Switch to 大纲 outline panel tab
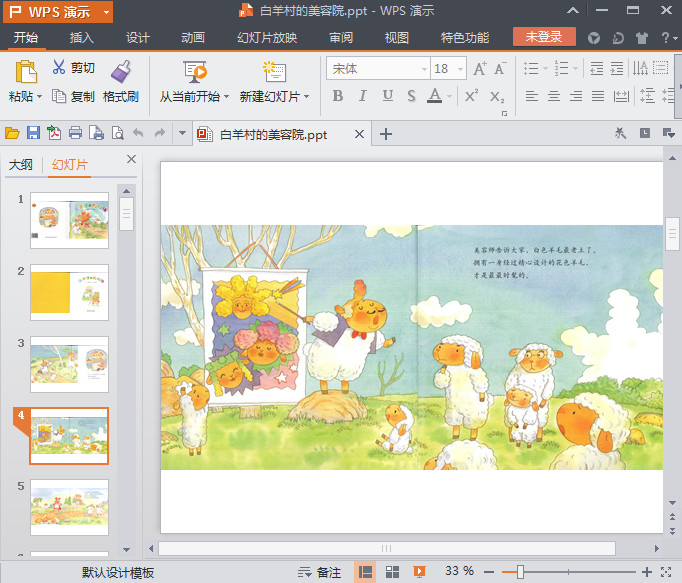Screen dimensions: 682x583 pyautogui.click(x=20, y=165)
